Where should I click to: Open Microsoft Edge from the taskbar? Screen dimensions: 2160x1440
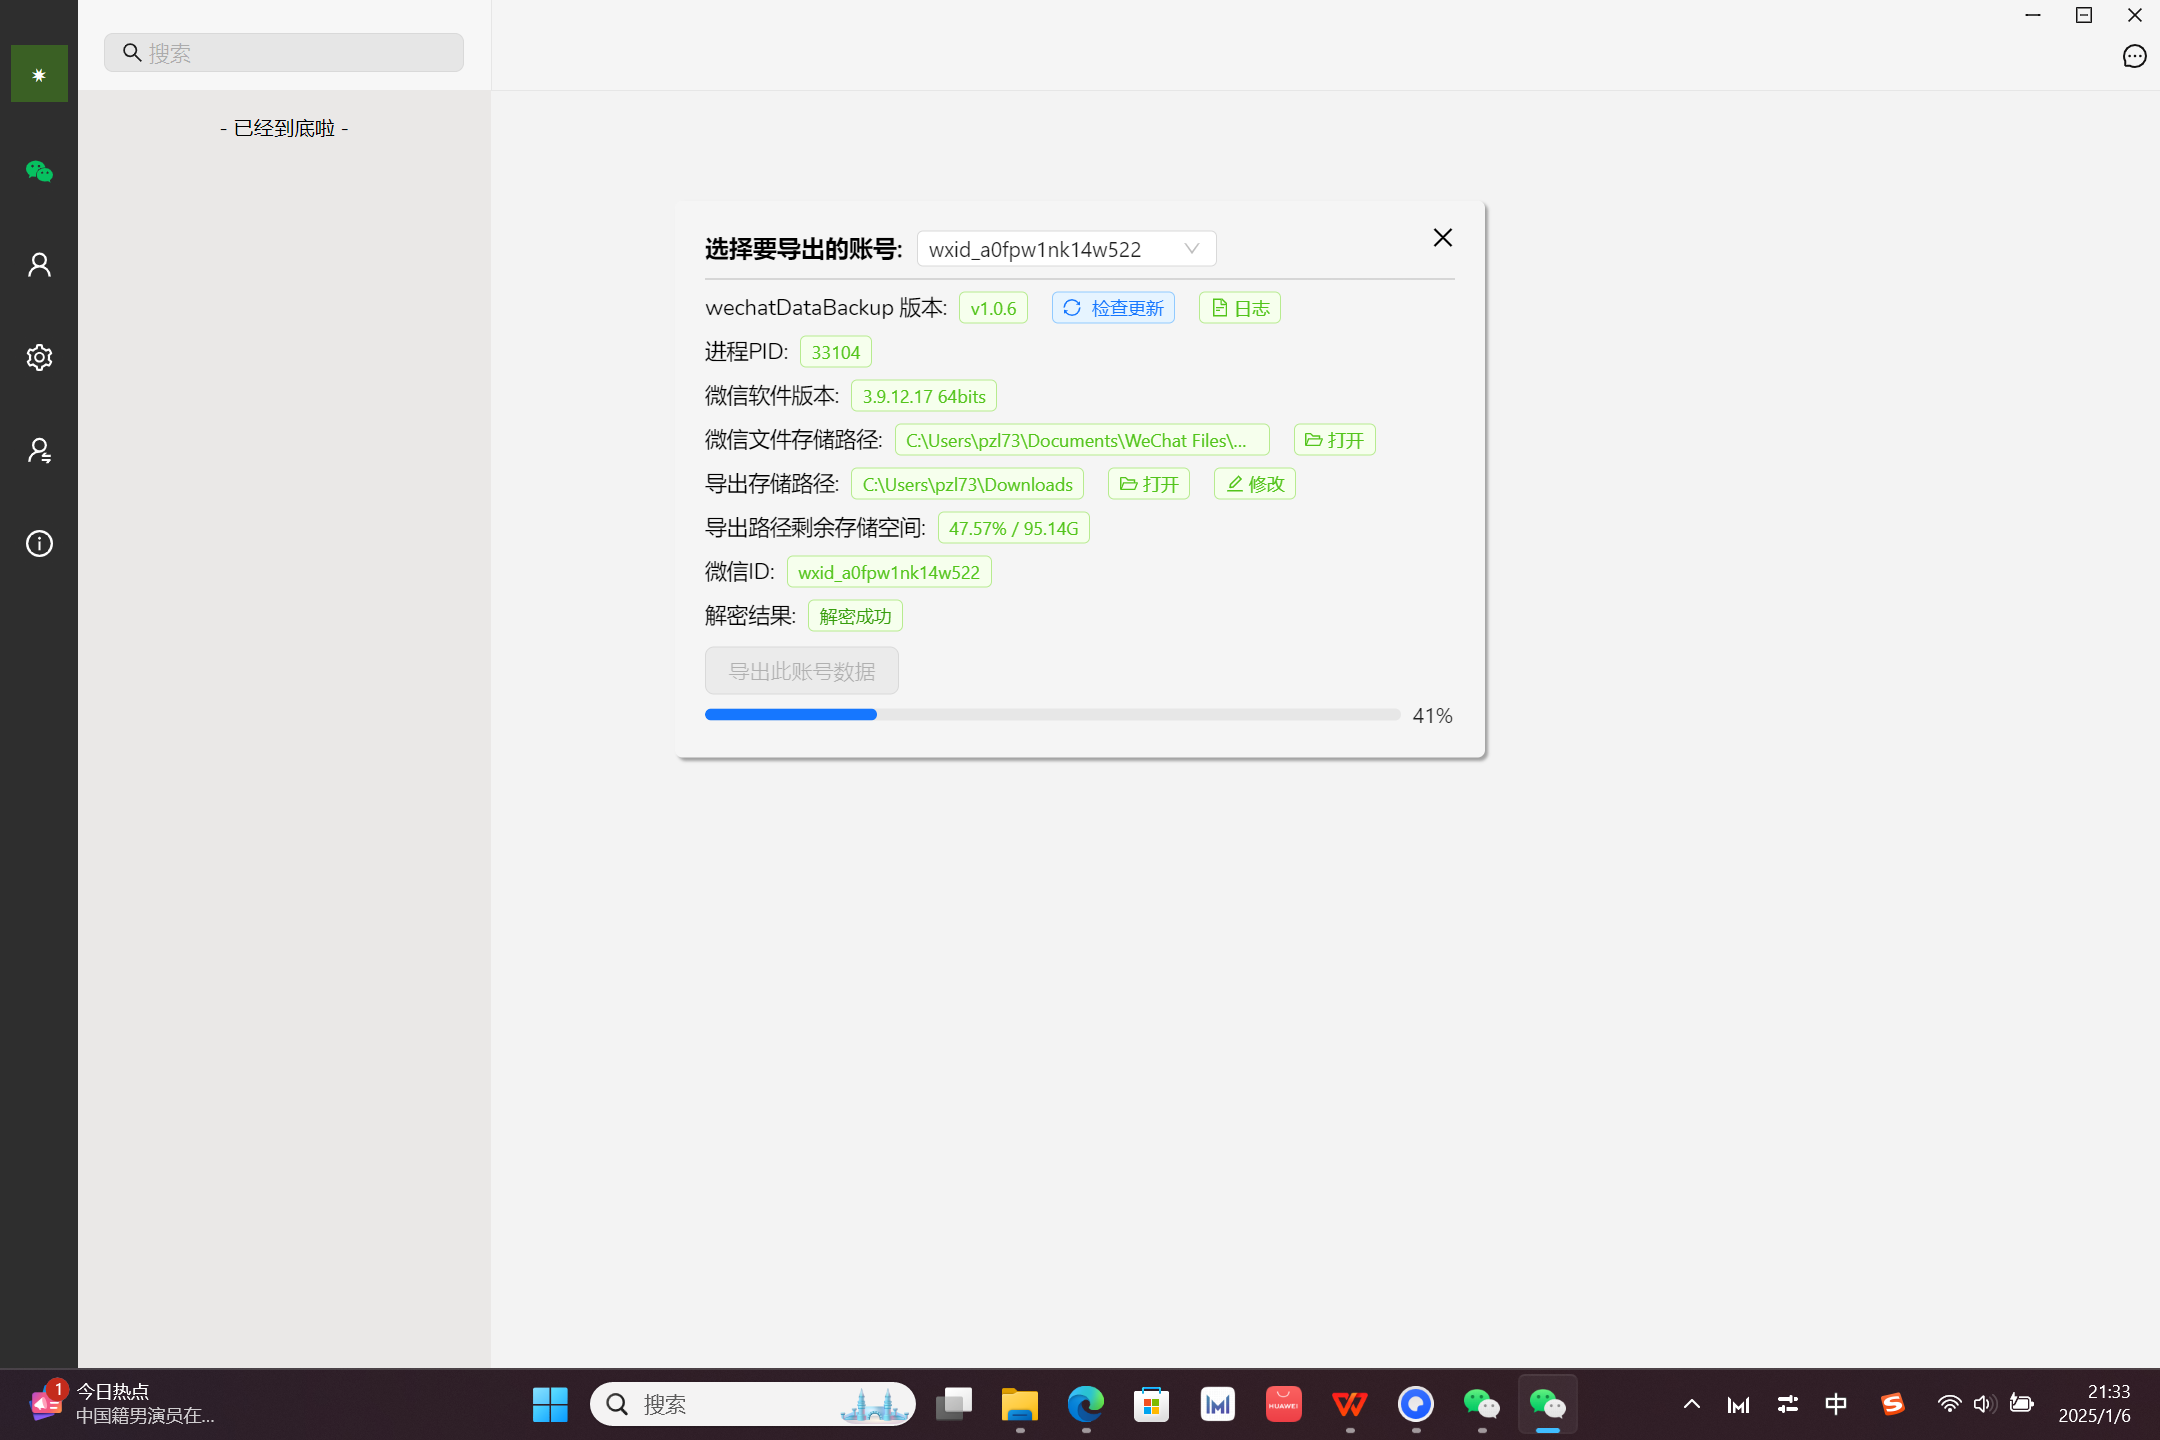(1085, 1404)
